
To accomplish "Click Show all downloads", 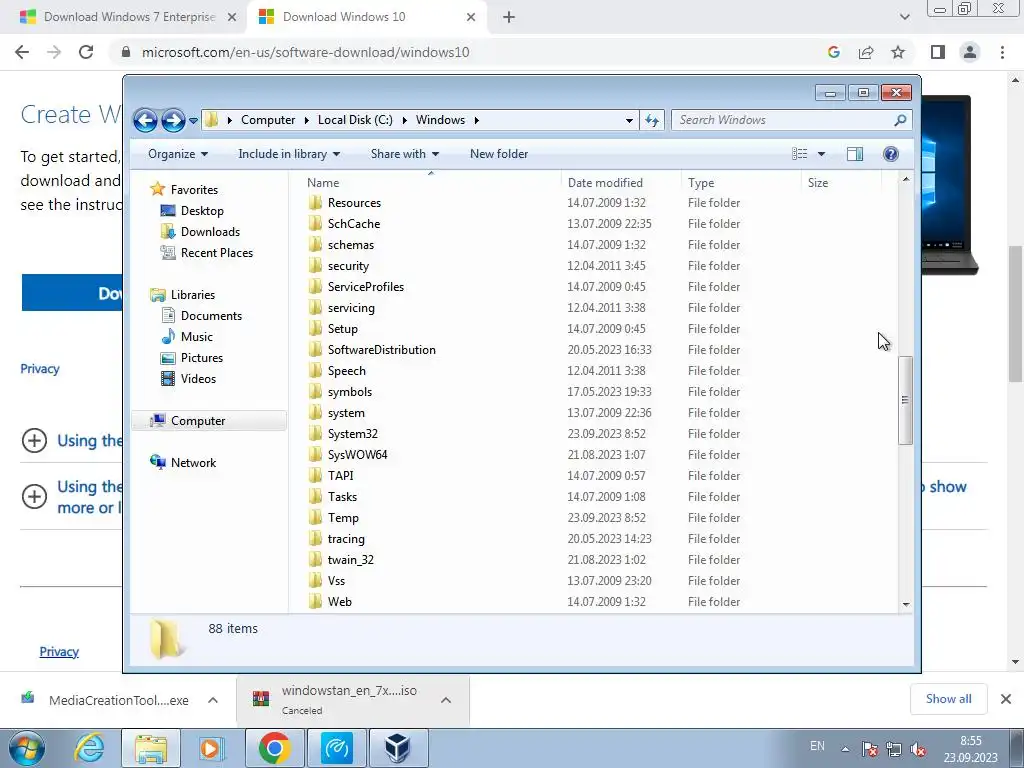I will tap(948, 699).
